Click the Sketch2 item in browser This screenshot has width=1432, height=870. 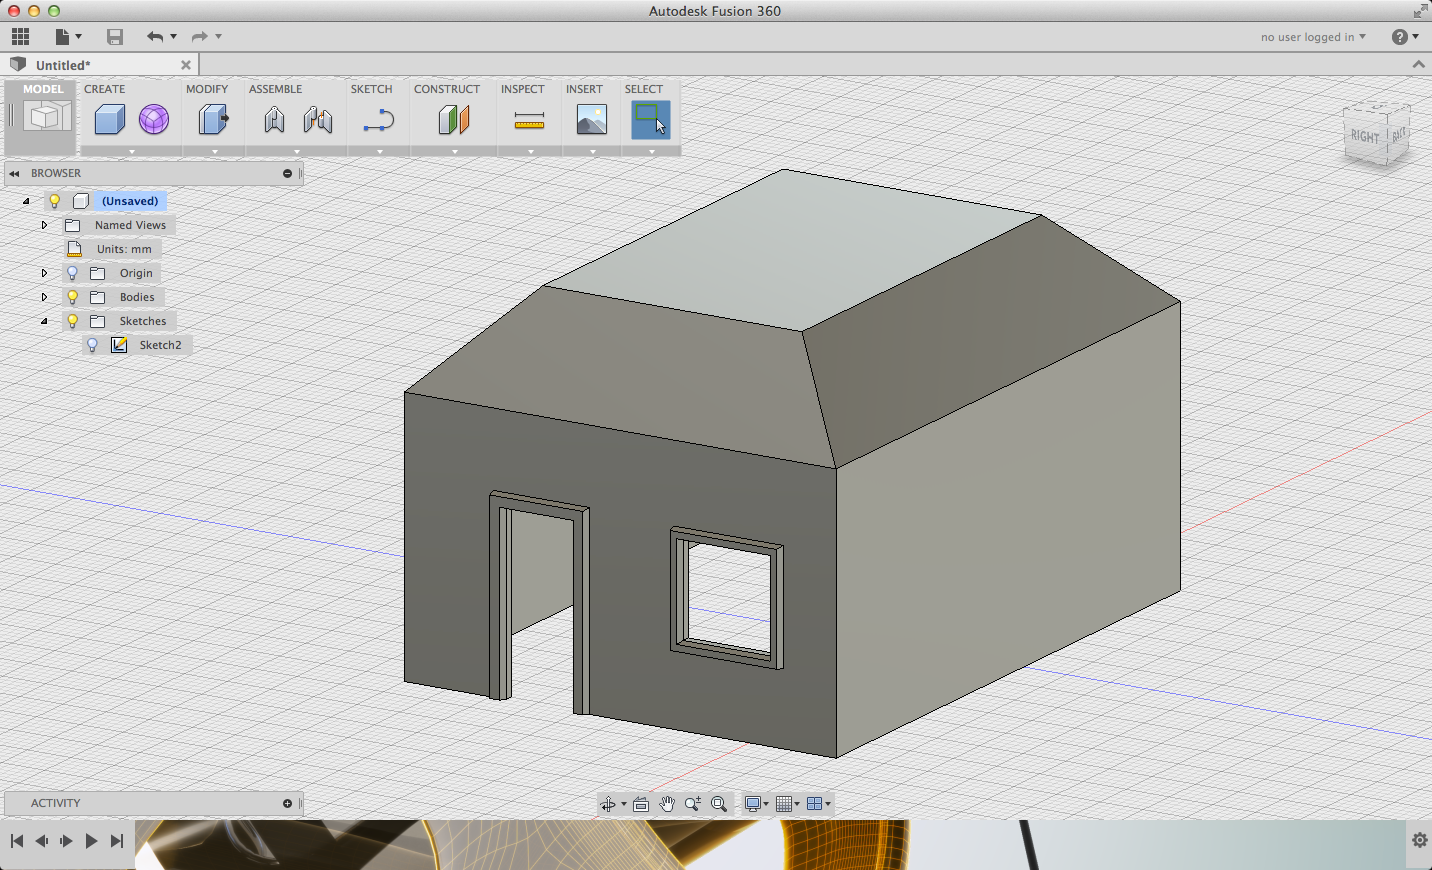(160, 345)
